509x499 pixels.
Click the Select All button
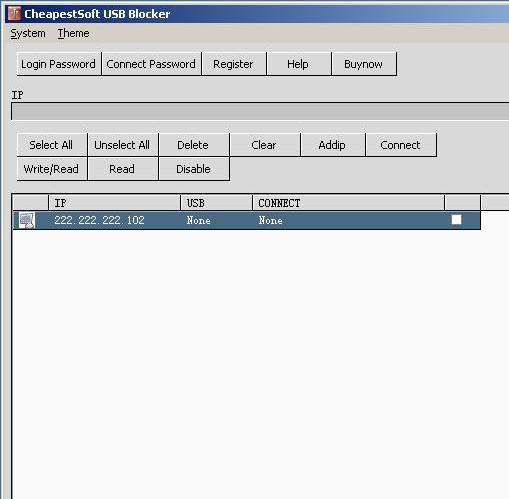(51, 145)
